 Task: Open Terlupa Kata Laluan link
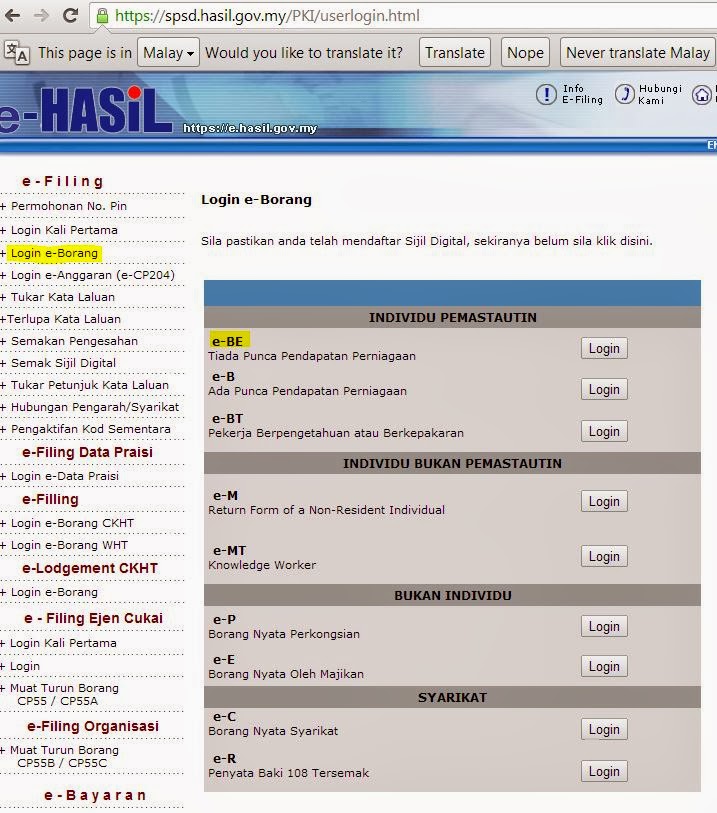(x=63, y=319)
